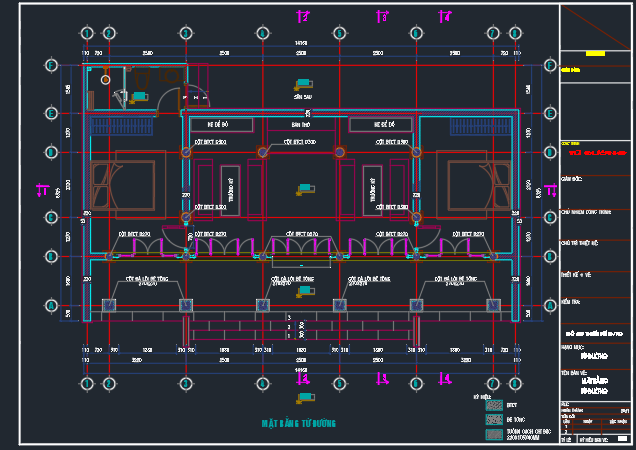Click grid axis bubble 8 in upper row

click(x=515, y=33)
